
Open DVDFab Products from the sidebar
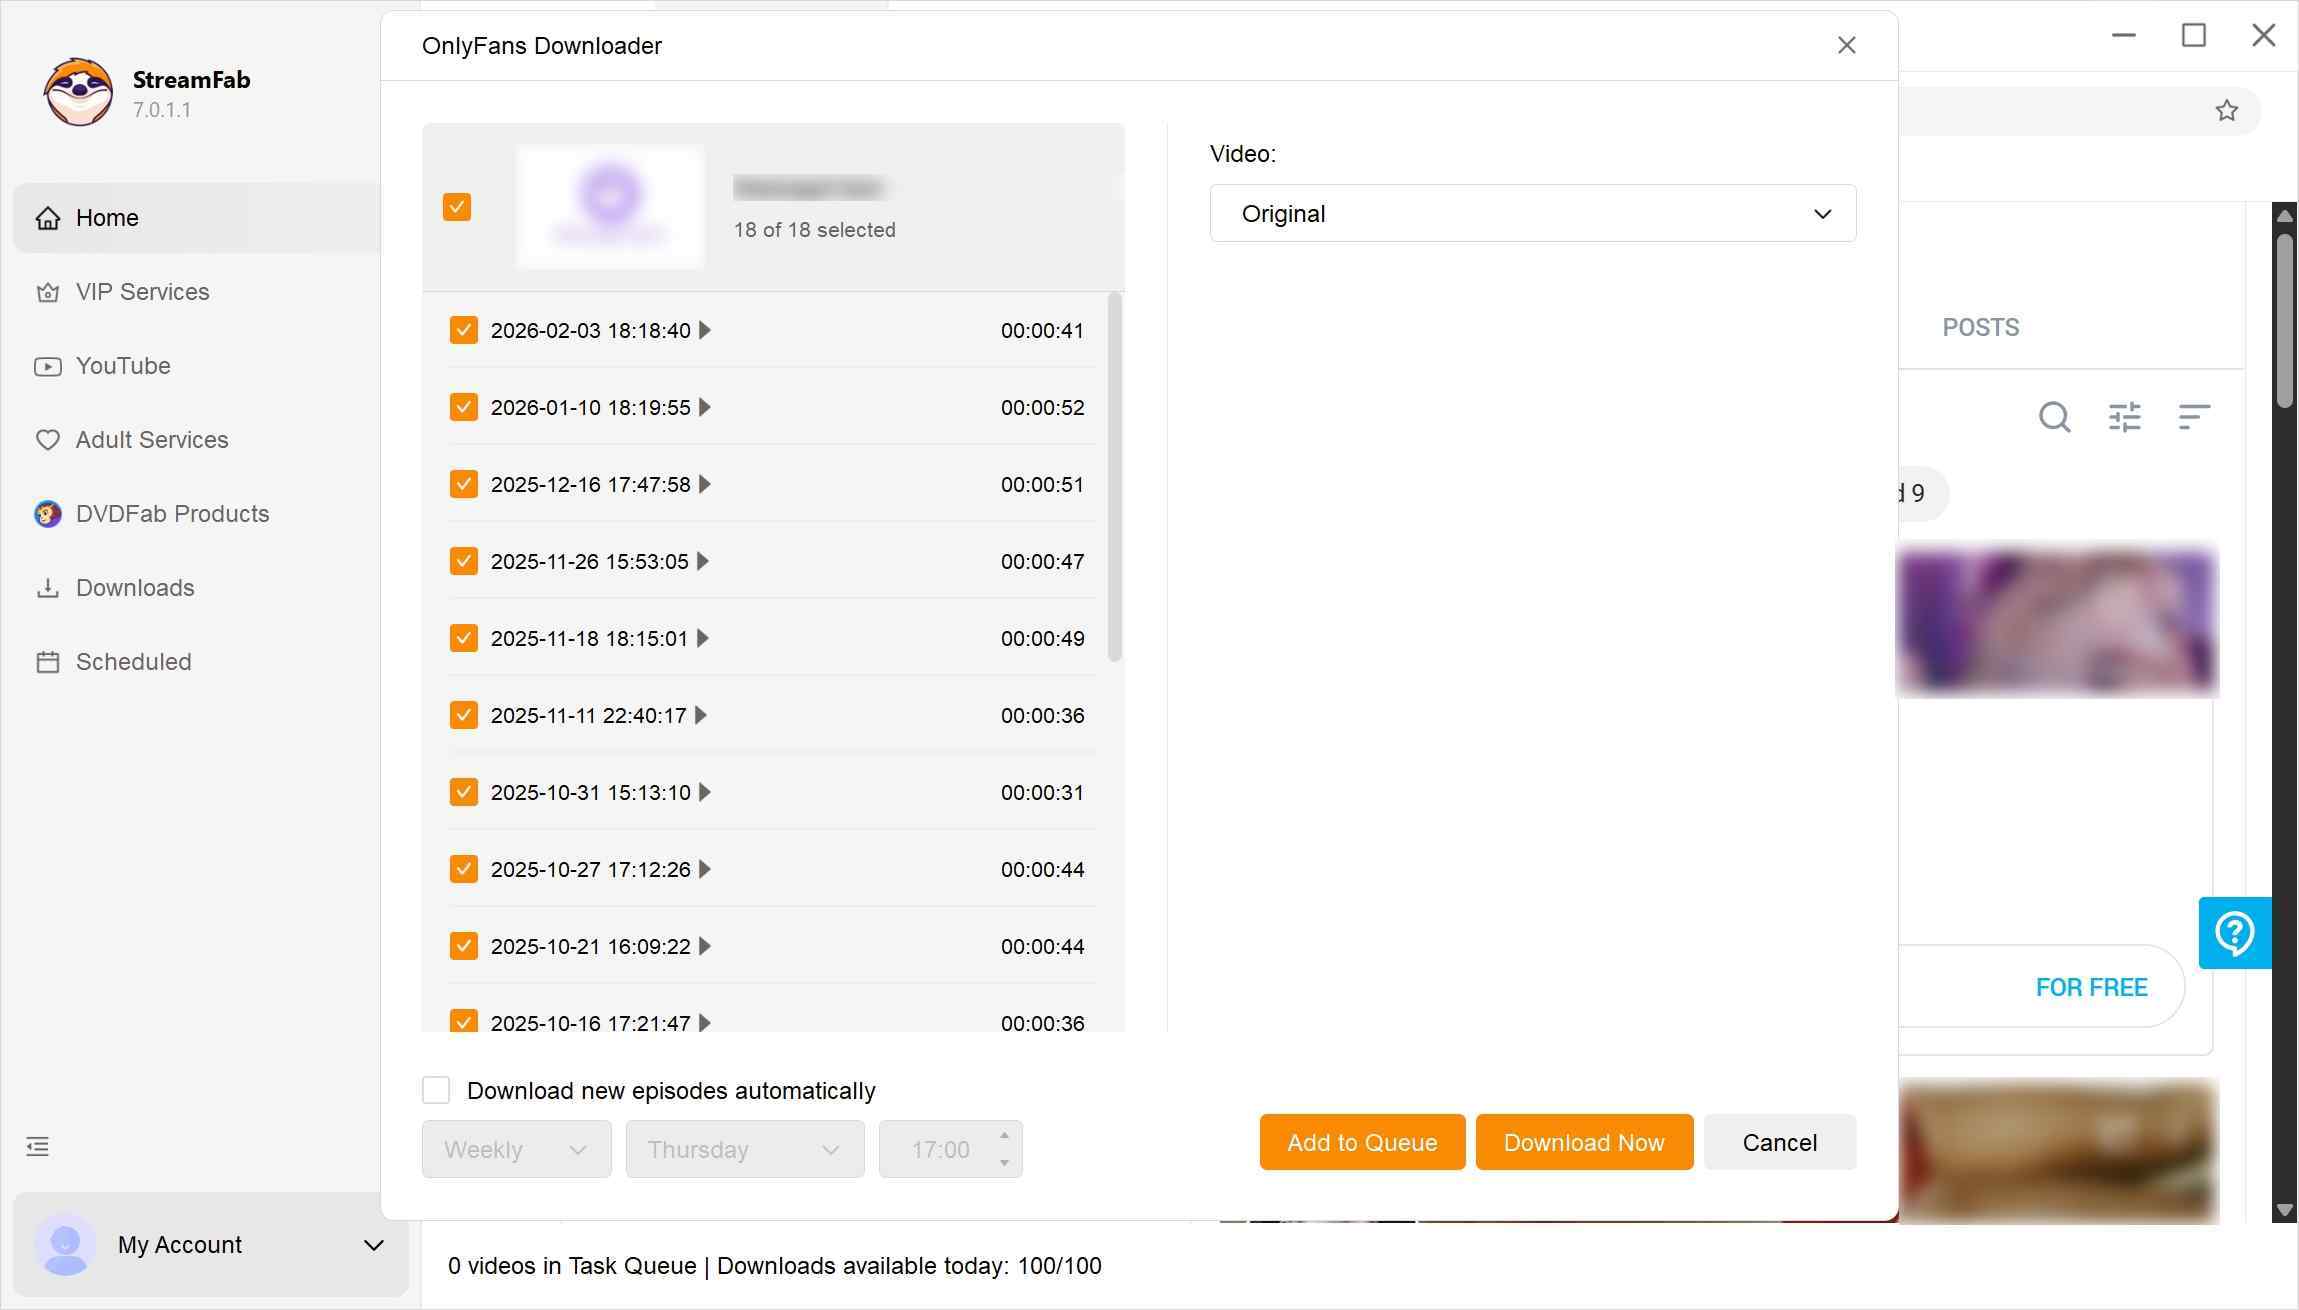click(171, 513)
